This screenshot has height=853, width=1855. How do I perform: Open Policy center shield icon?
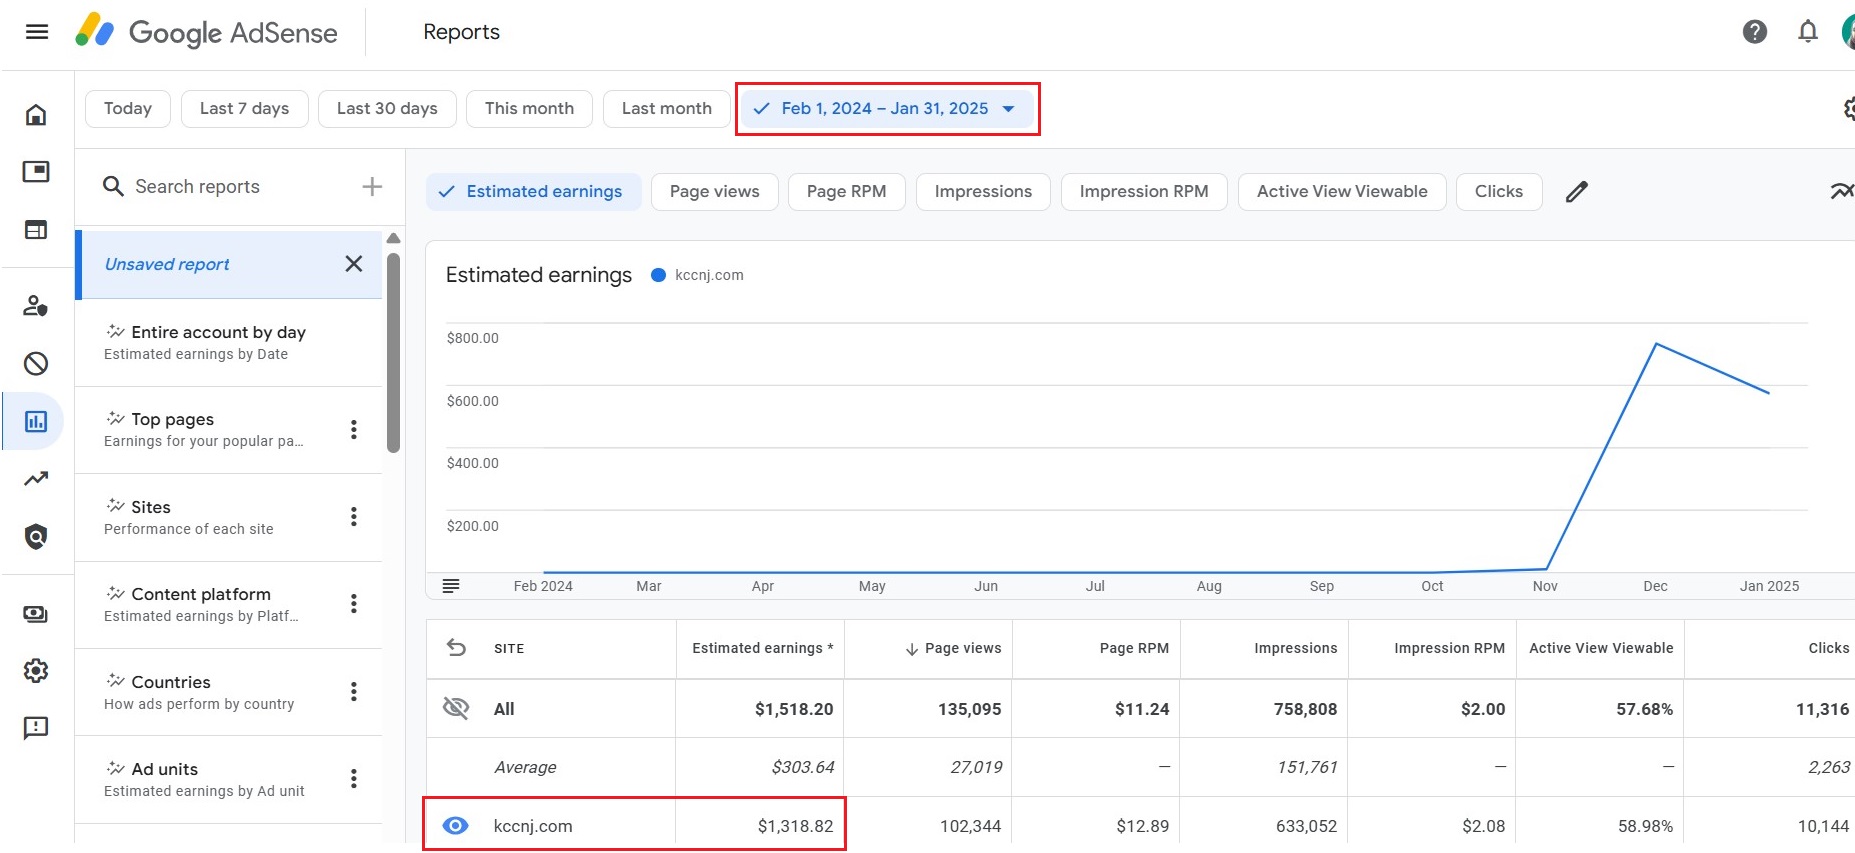point(36,537)
